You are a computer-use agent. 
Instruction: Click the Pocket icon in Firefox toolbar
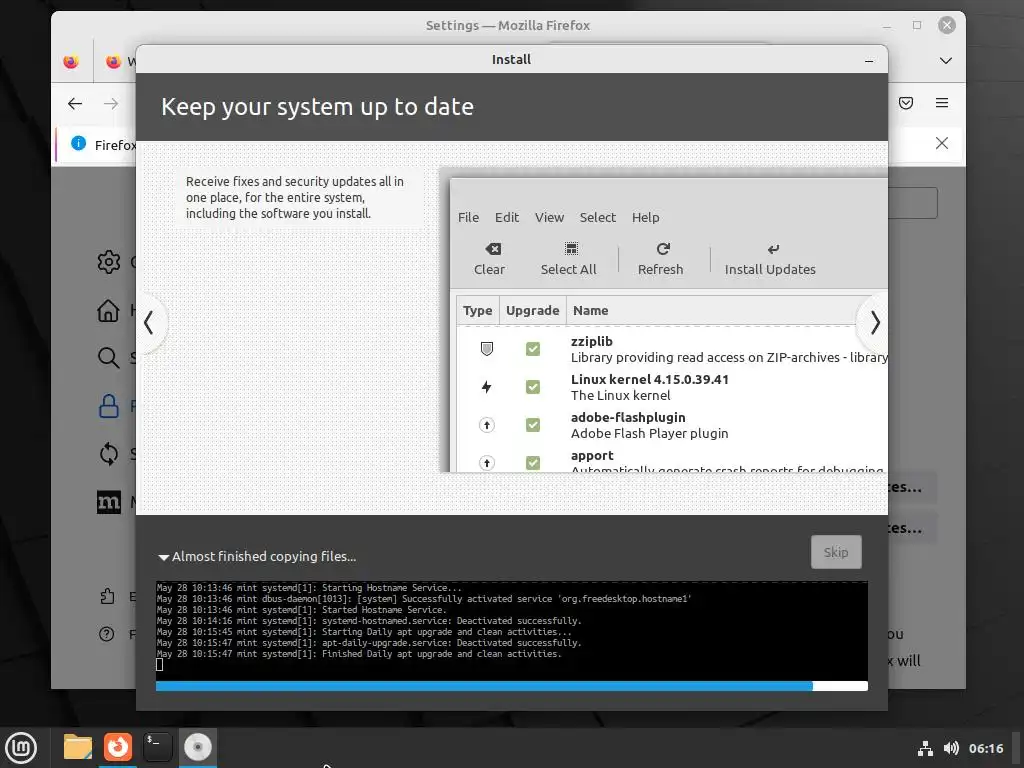tap(906, 103)
